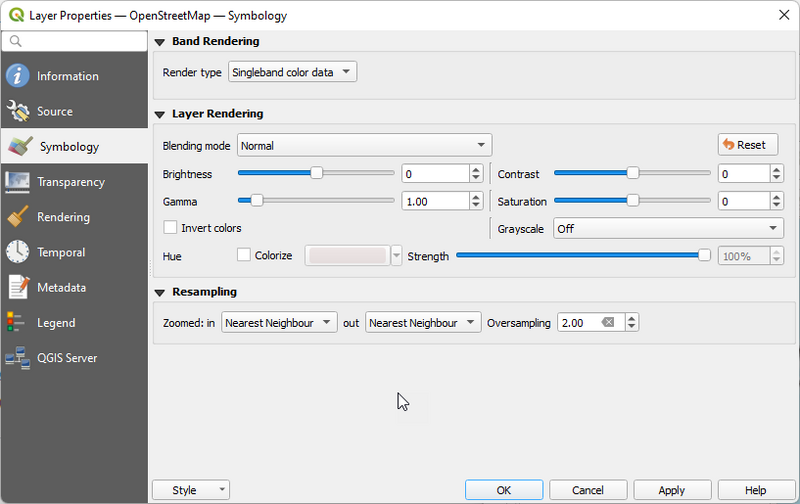Click the Gamma slider handle
800x504 pixels.
(x=257, y=200)
